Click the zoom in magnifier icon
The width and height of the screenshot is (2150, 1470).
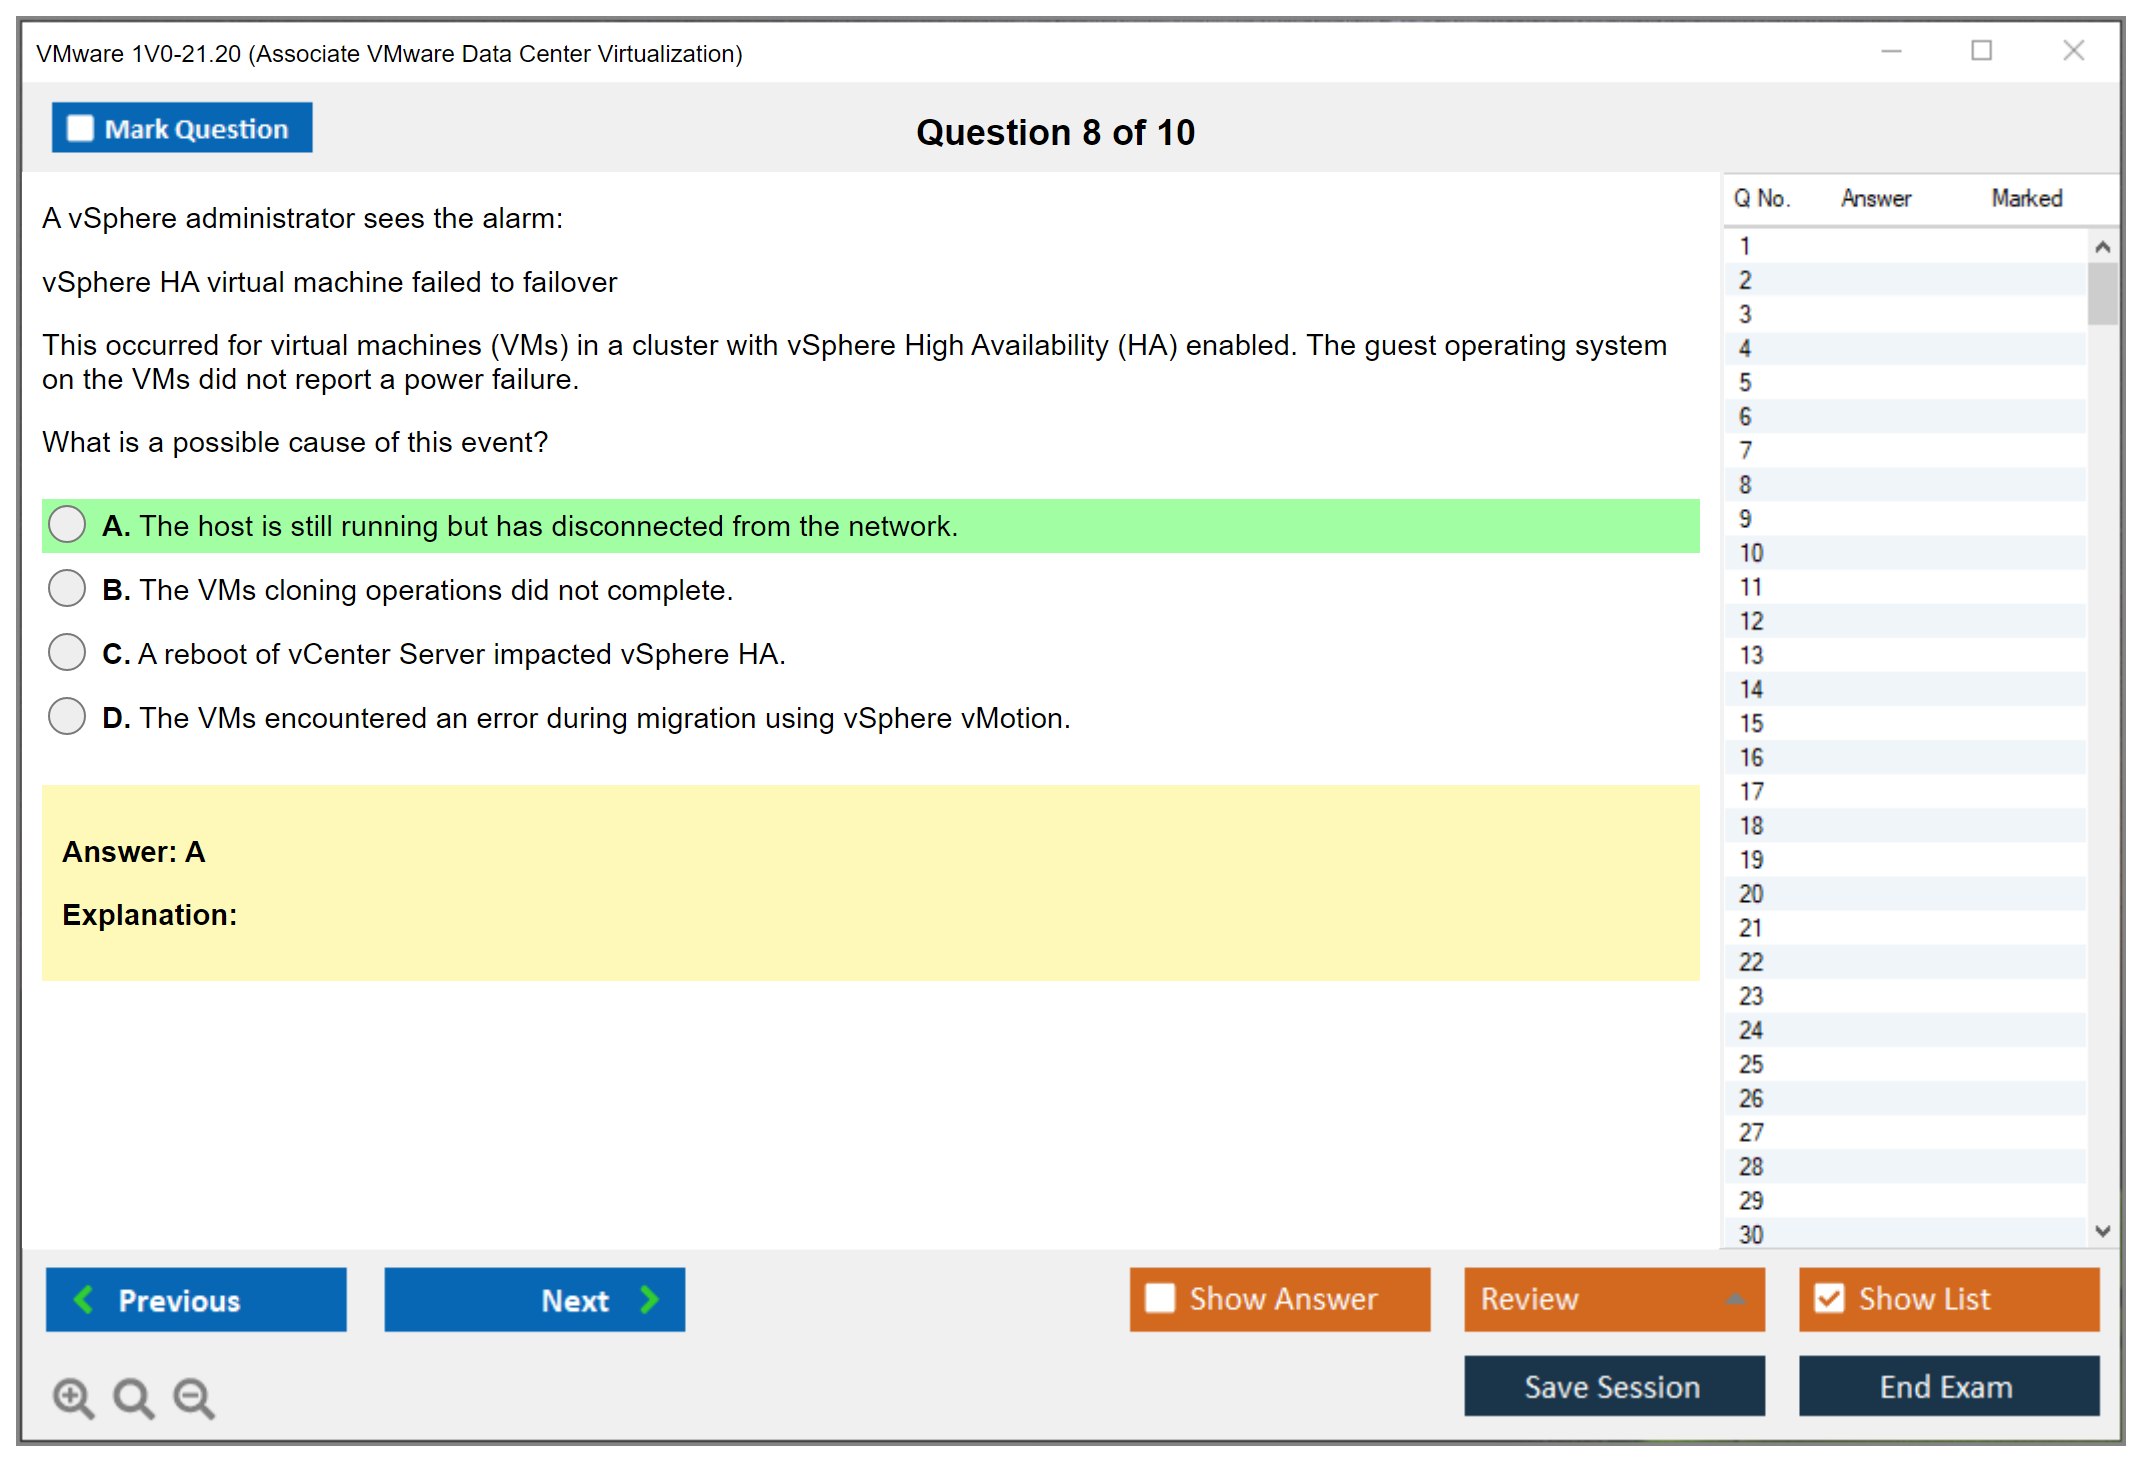[x=73, y=1397]
